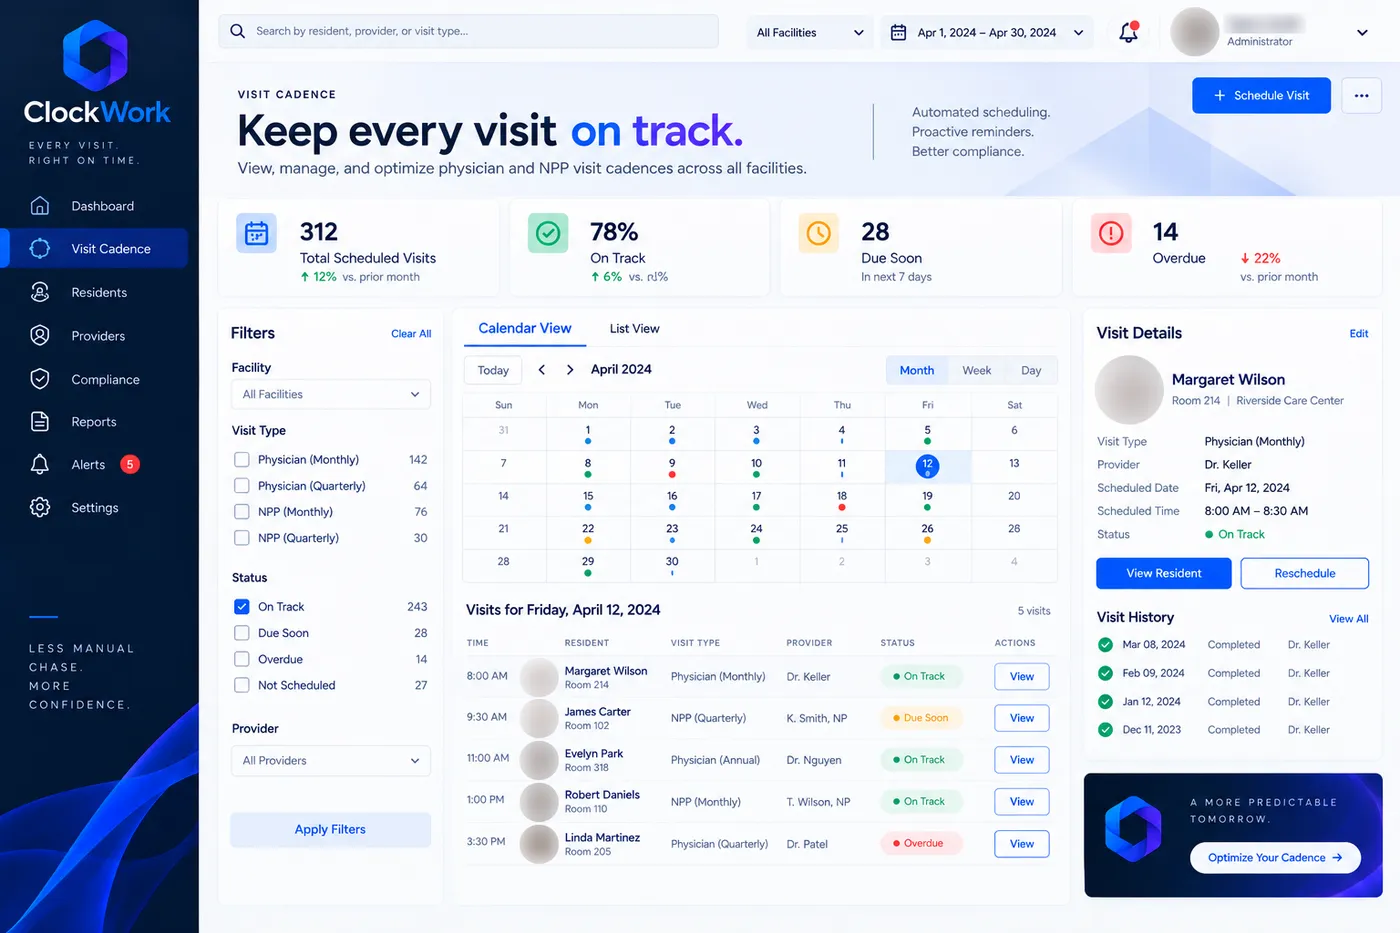Check the Due Soon status filter
The width and height of the screenshot is (1400, 933).
(241, 633)
